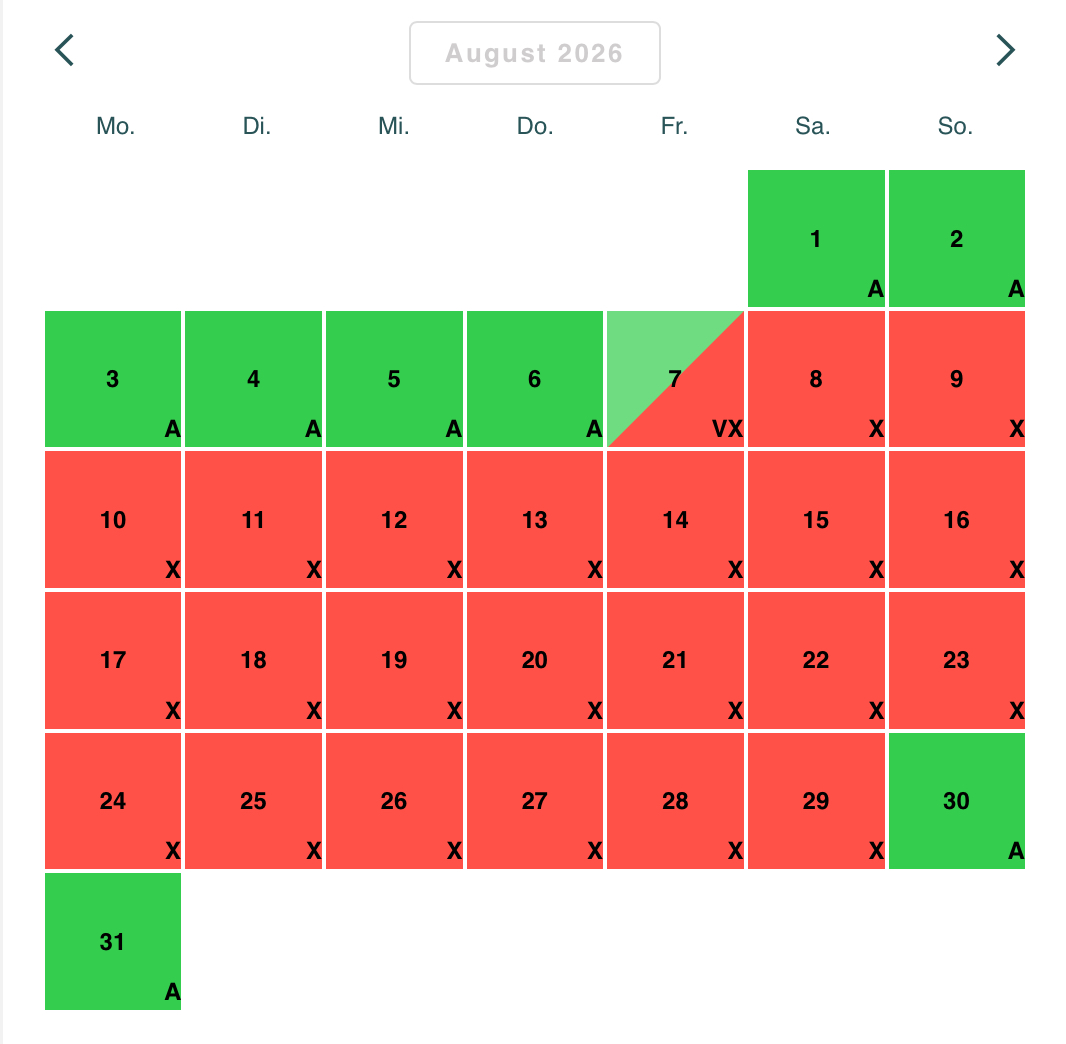Choose August 6 as the date

click(535, 379)
